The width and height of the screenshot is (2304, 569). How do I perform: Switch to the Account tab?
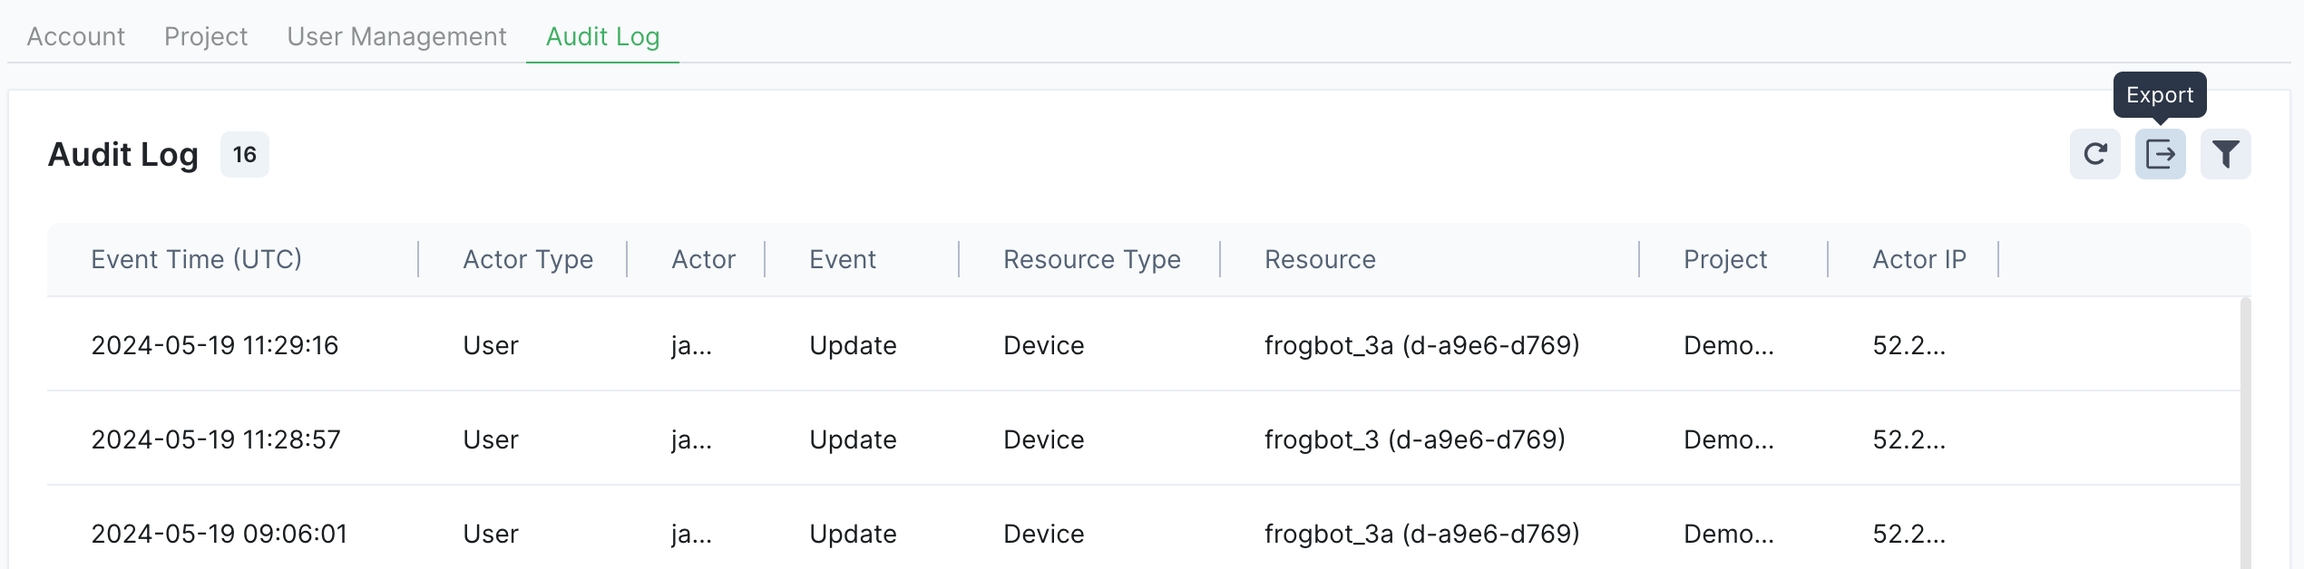[76, 37]
